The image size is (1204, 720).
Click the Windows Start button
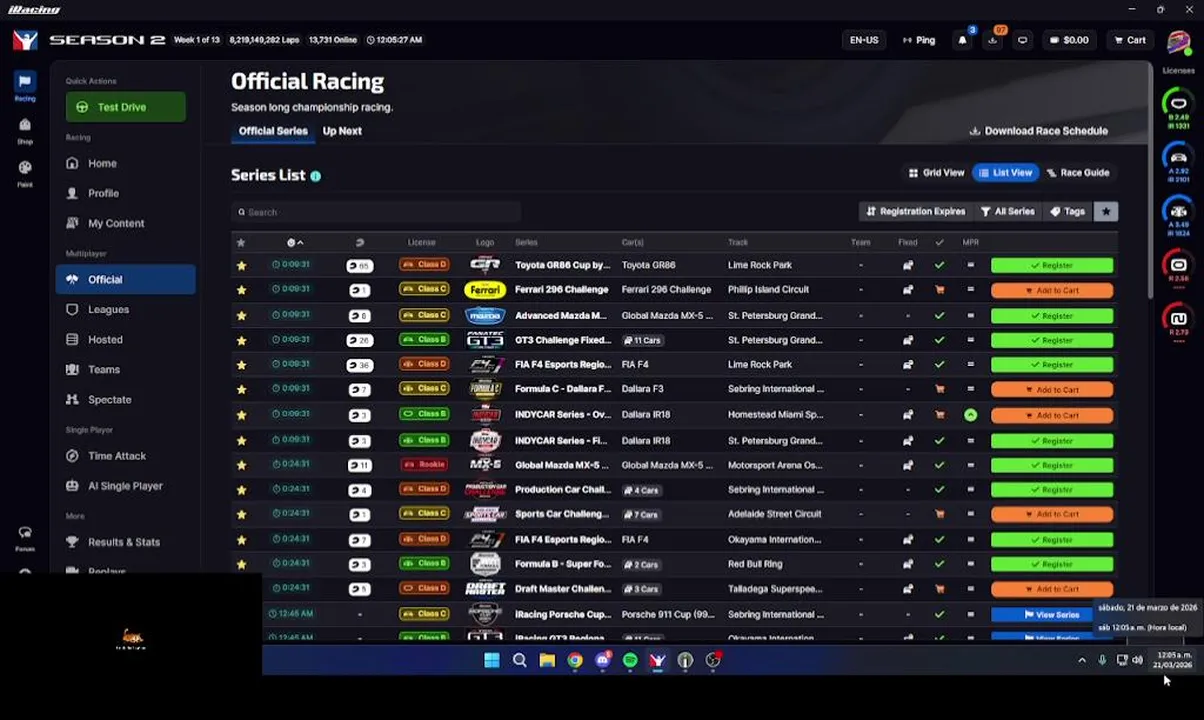[x=491, y=660]
